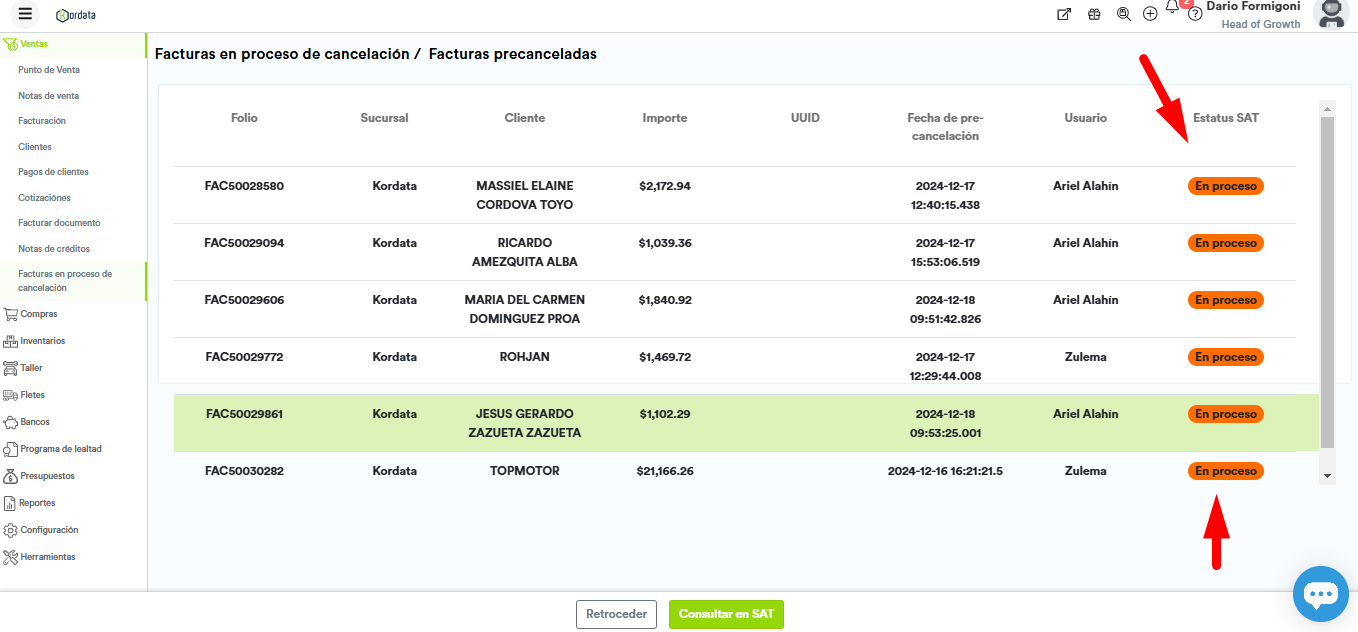Expand the Inventarios sidebar section
The image size is (1358, 632).
coord(42,341)
